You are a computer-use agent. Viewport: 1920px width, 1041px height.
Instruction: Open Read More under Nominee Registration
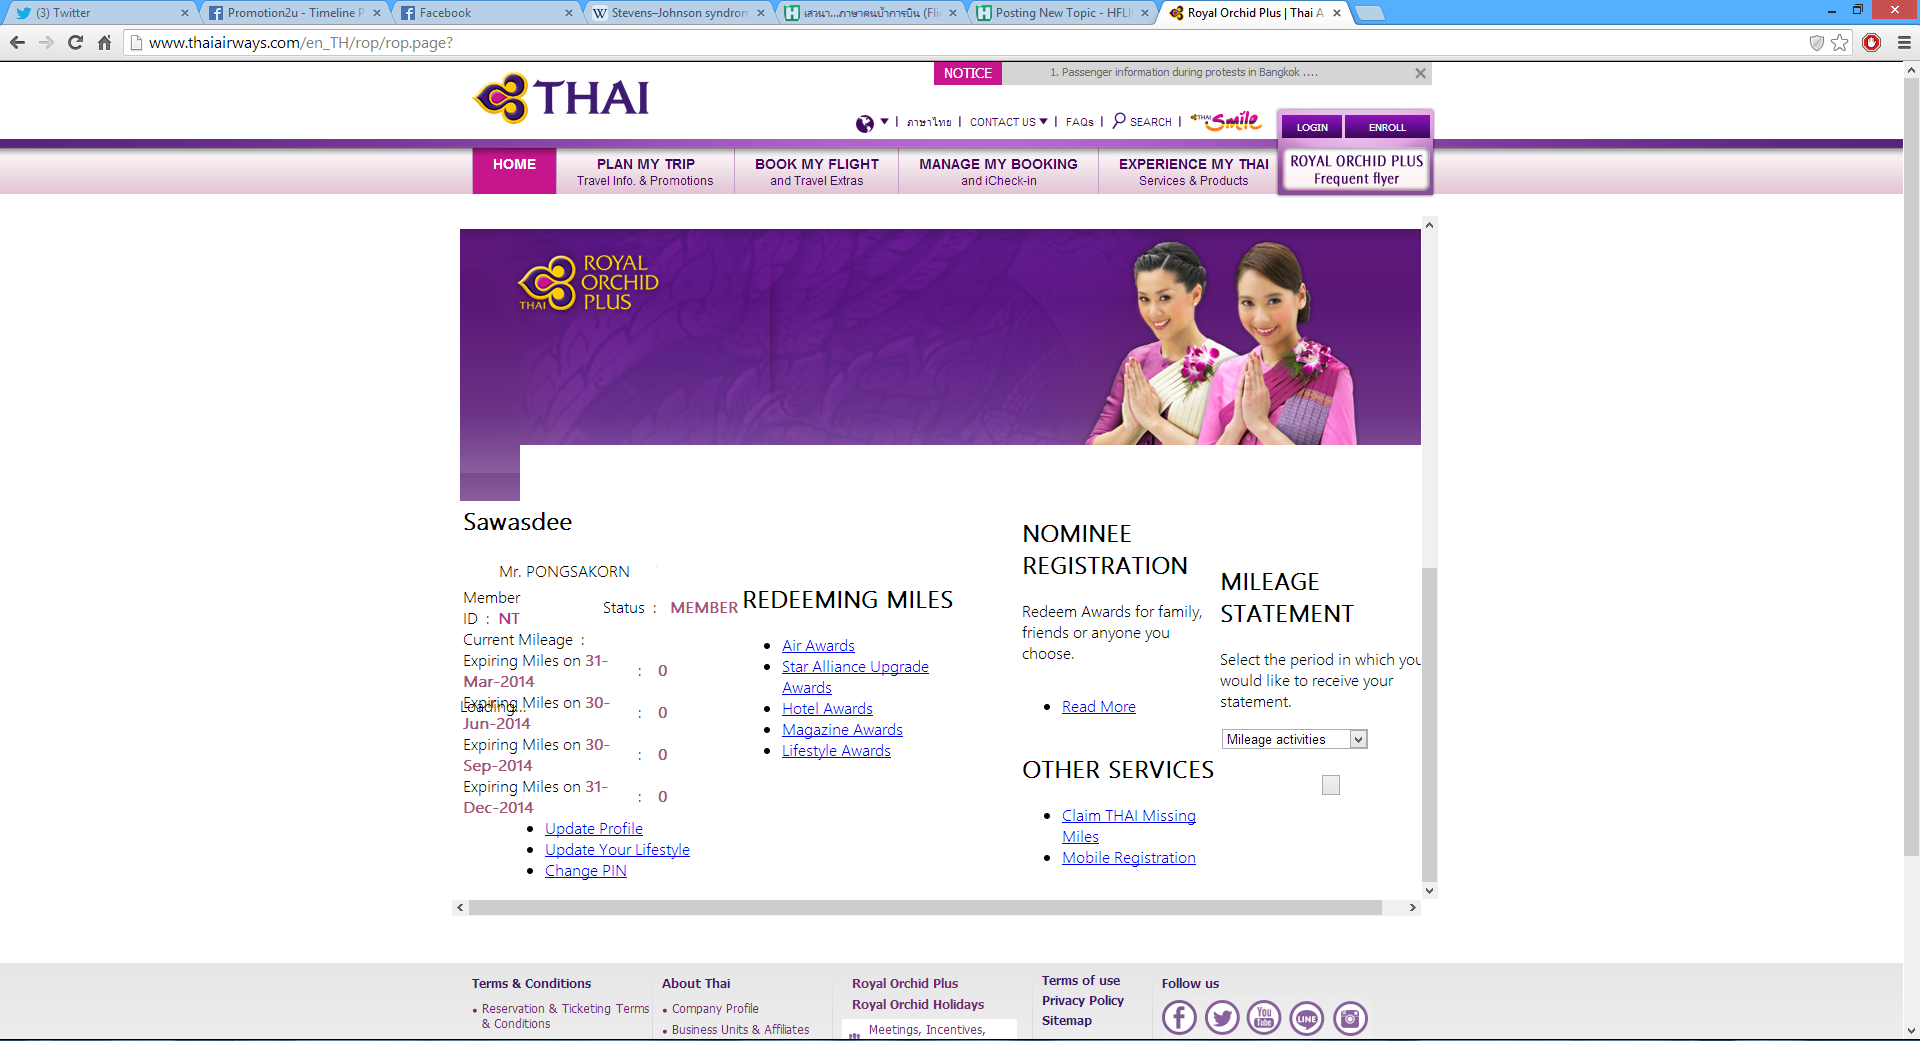[x=1099, y=707]
